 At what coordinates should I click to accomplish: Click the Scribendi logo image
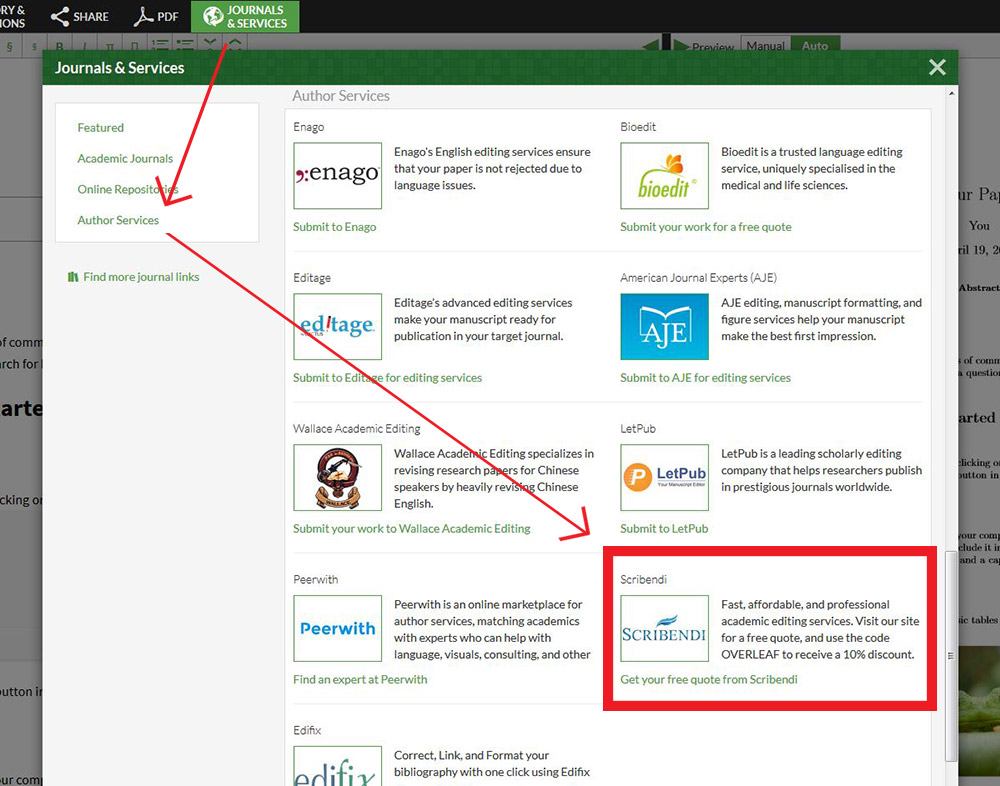pos(665,628)
